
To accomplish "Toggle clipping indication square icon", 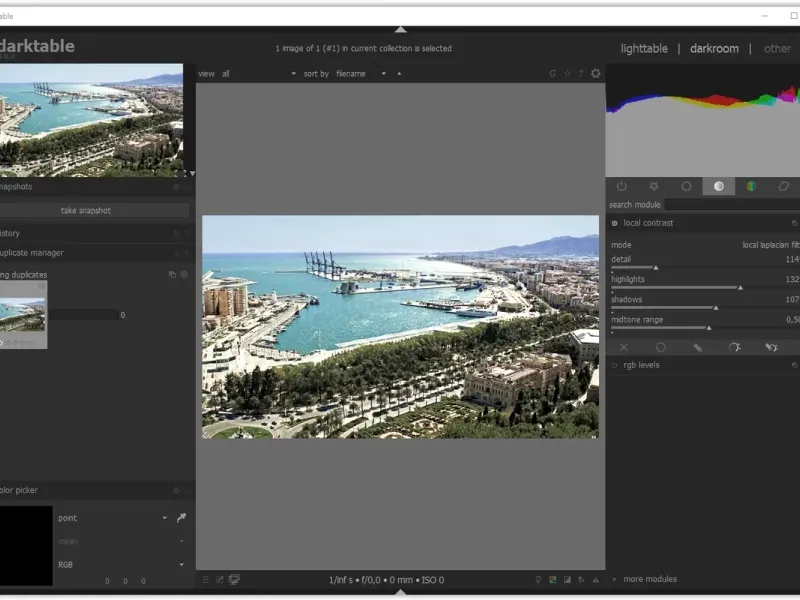I will pyautogui.click(x=567, y=580).
